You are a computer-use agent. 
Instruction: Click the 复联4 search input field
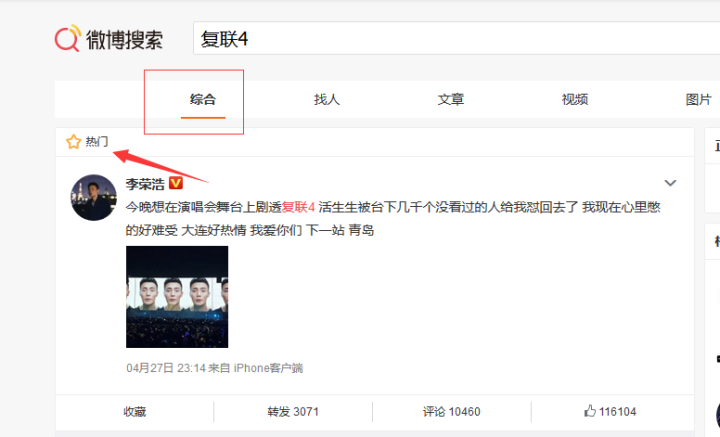pos(456,39)
